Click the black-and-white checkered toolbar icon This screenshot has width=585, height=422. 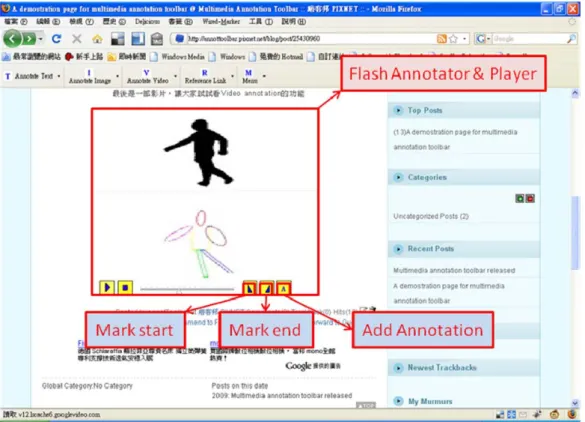118,38
